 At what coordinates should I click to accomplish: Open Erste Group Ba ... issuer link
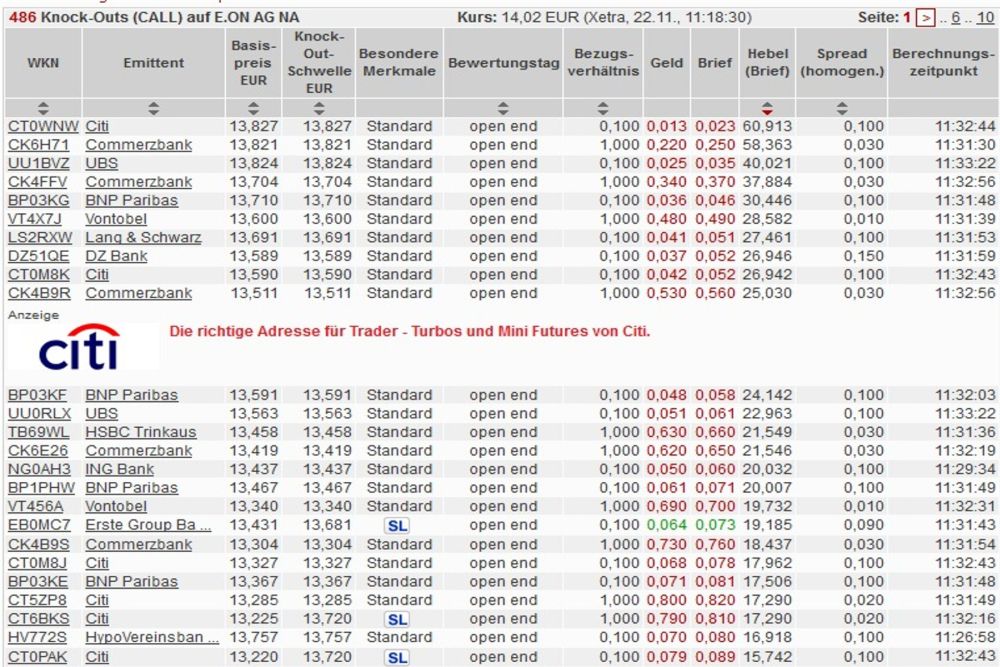coord(148,525)
